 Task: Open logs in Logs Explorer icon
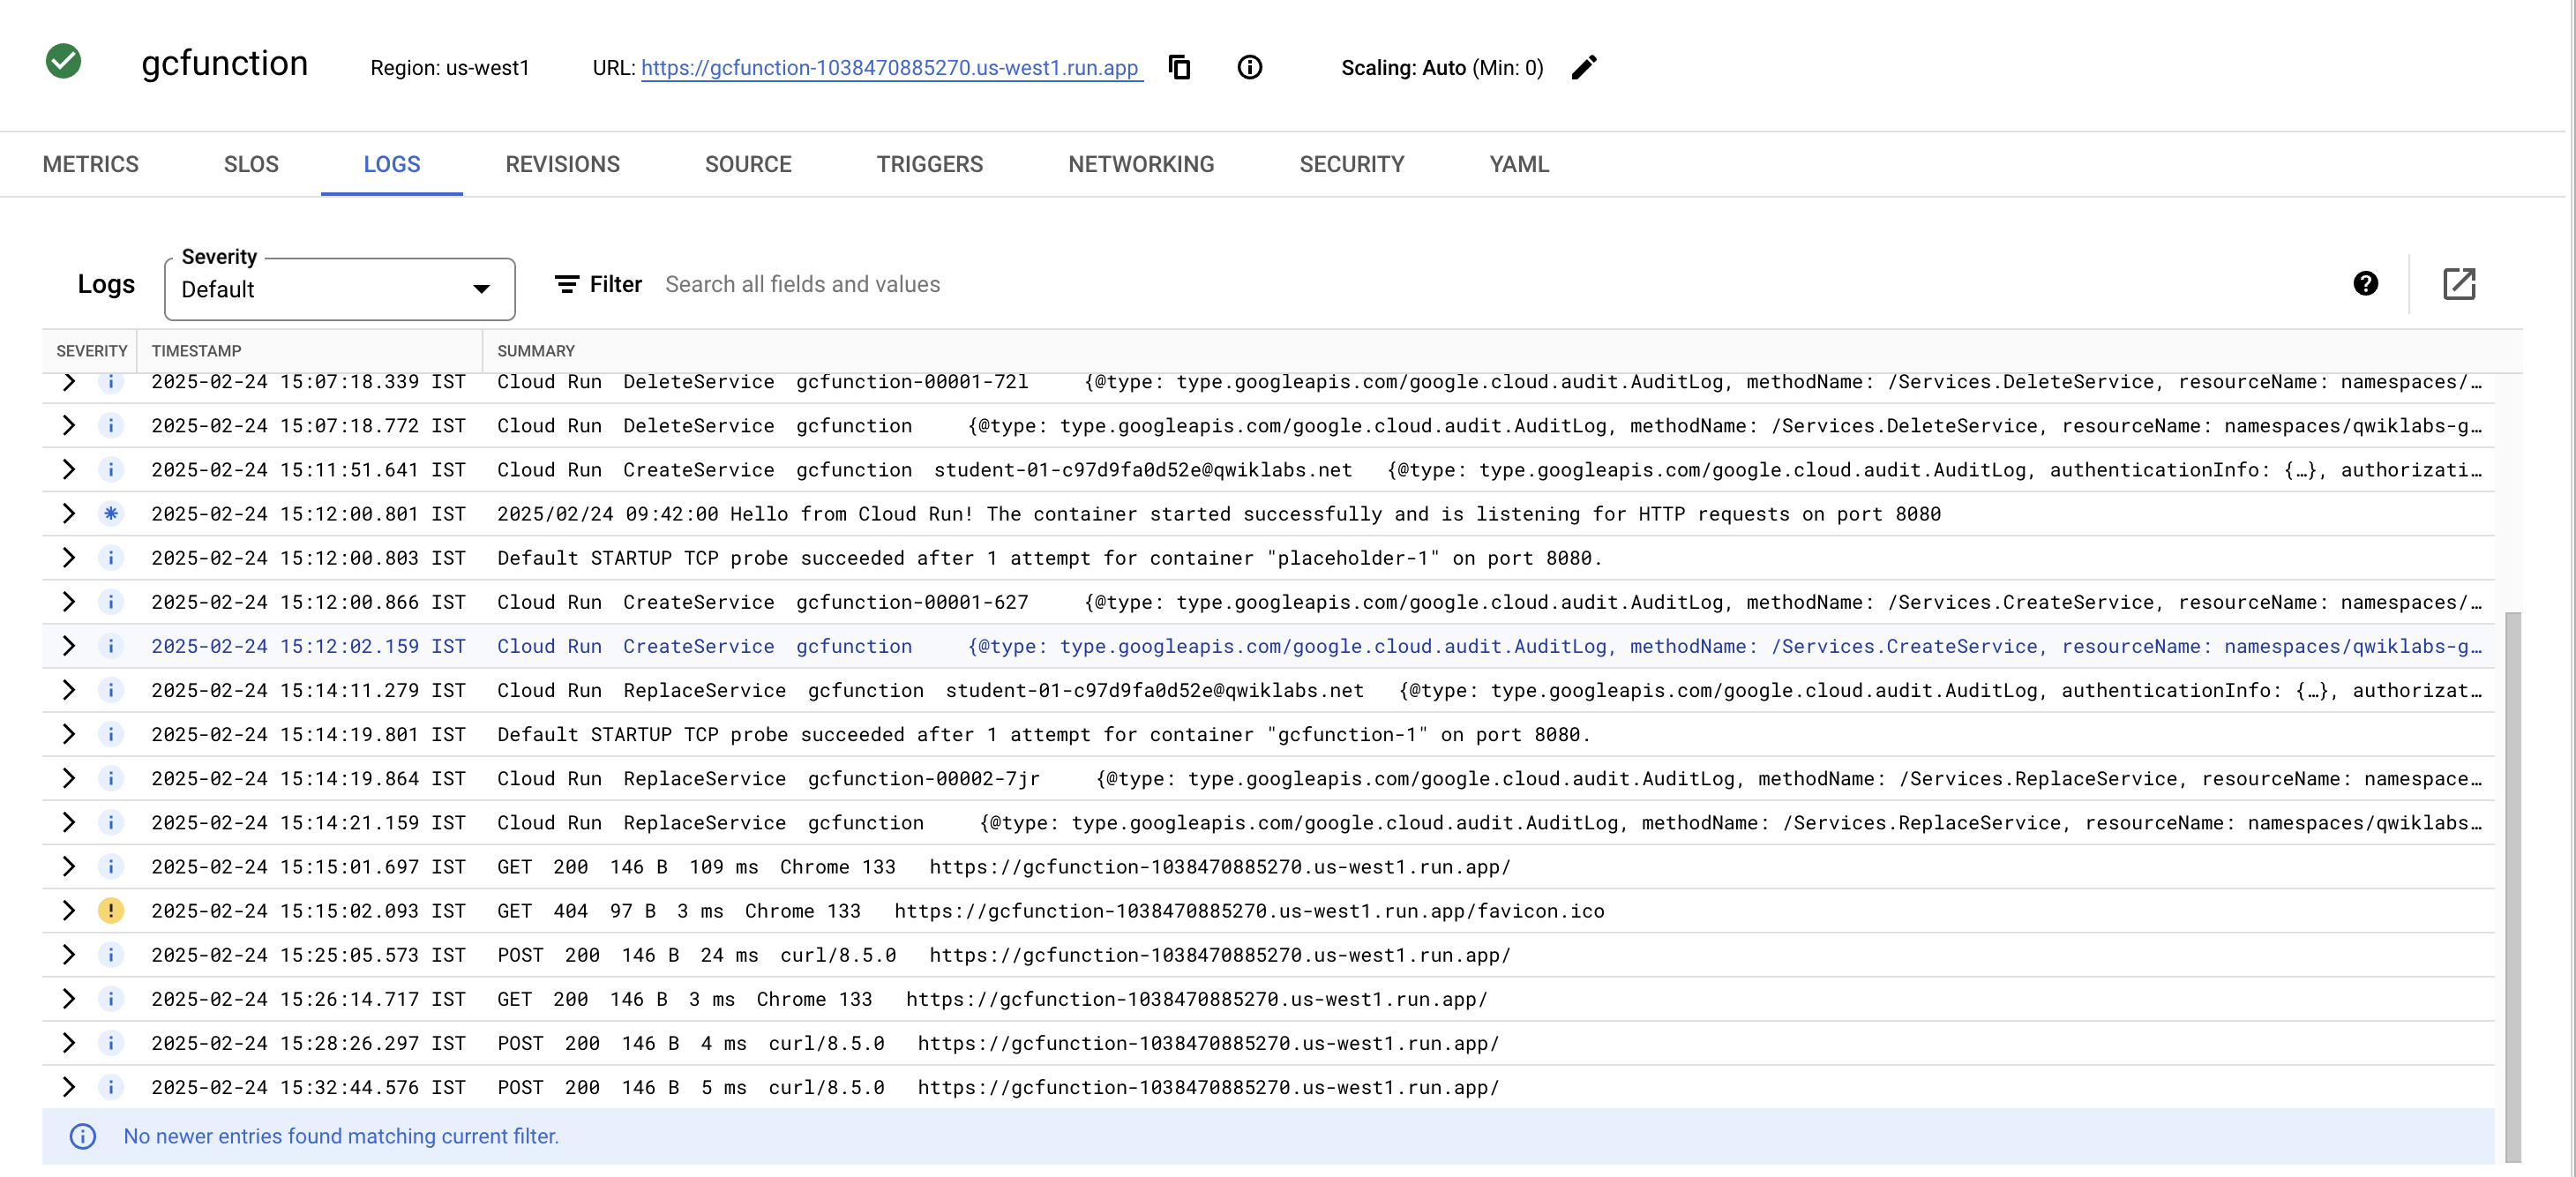(2459, 284)
